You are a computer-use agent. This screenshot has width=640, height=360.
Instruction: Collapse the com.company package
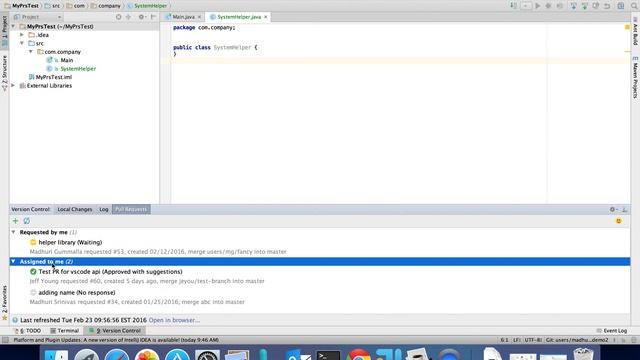(x=31, y=52)
